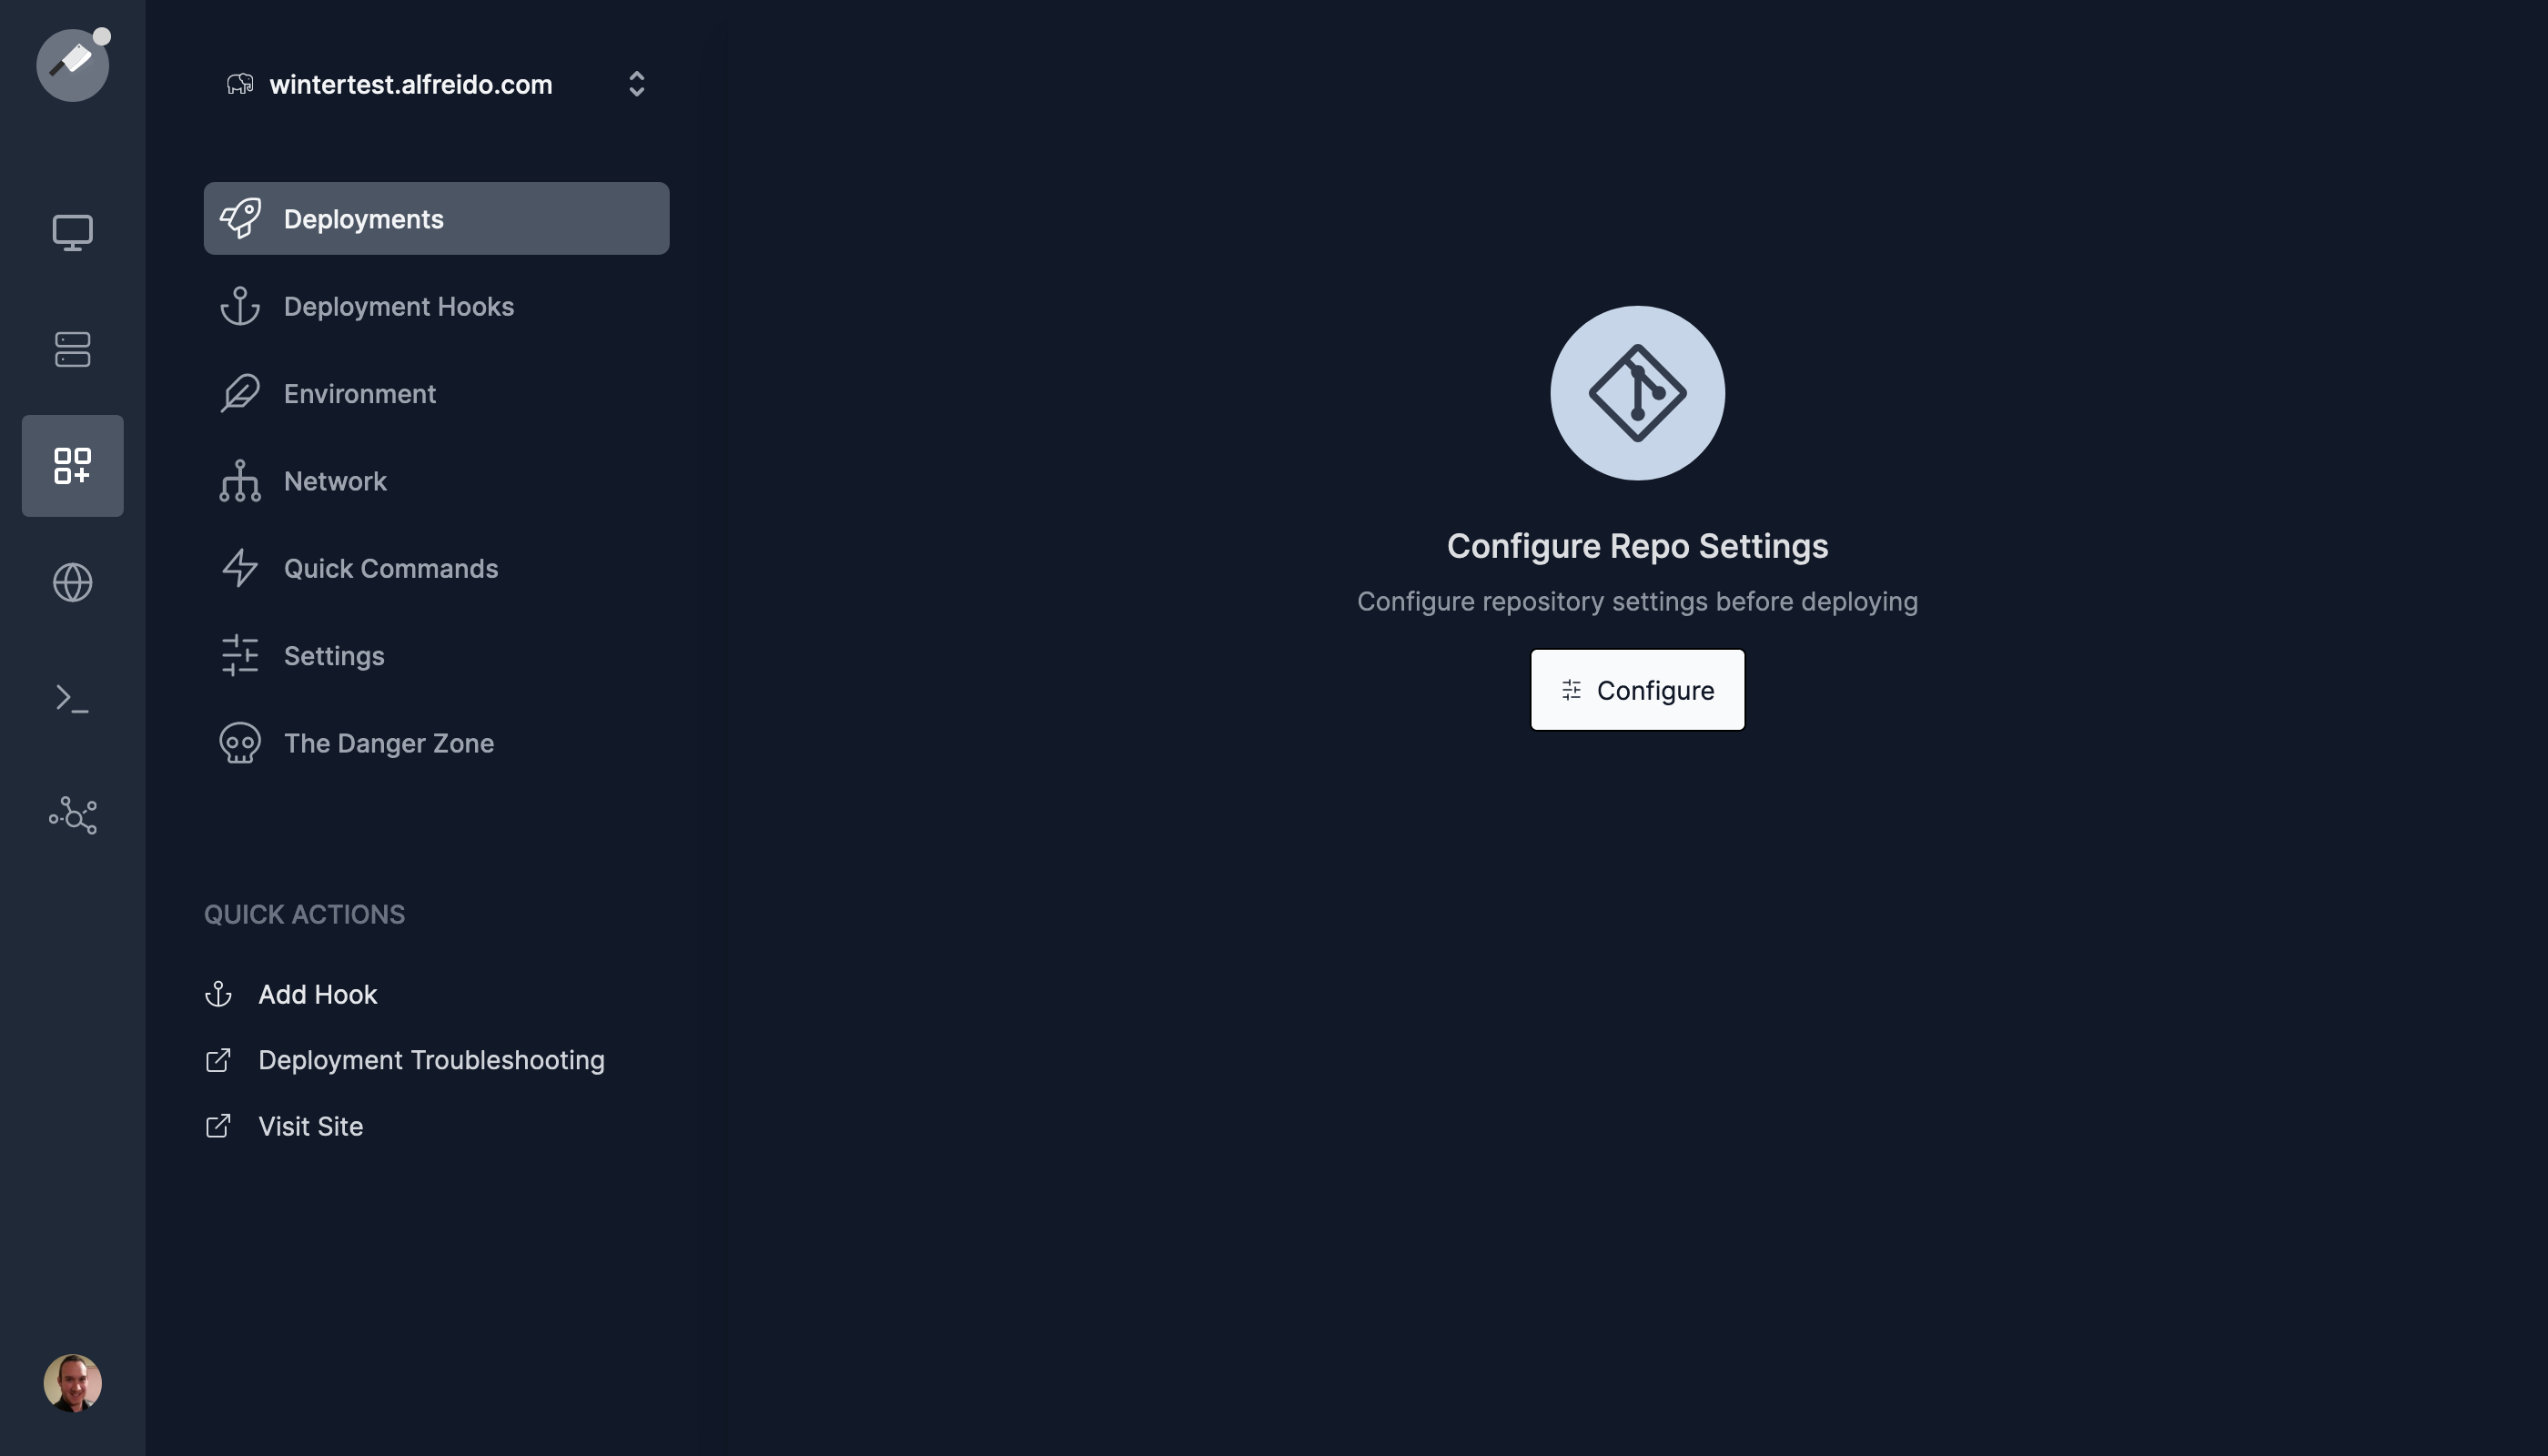Click the Configure repo settings button

tap(1638, 690)
